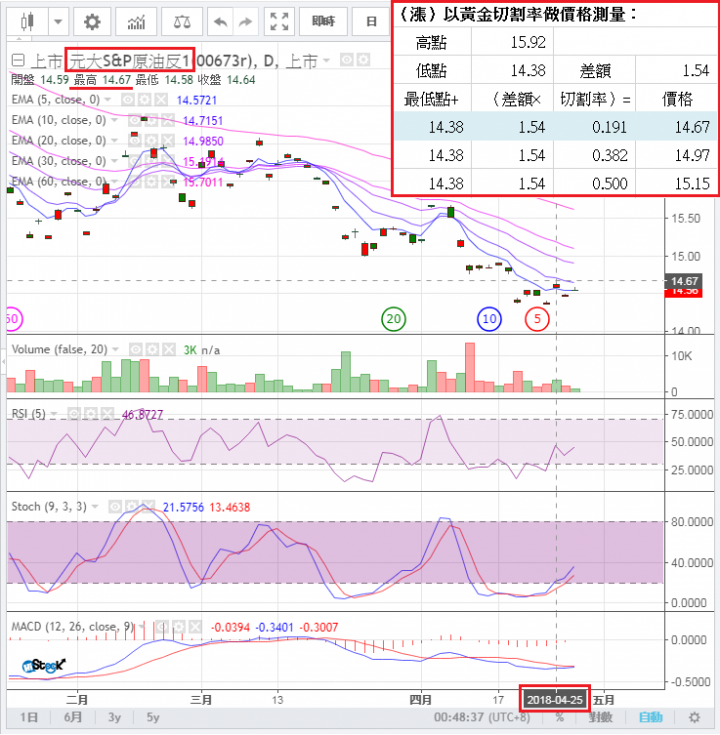Hide the EMA 5 indicator
Image resolution: width=720 pixels, height=735 pixels.
(128, 99)
